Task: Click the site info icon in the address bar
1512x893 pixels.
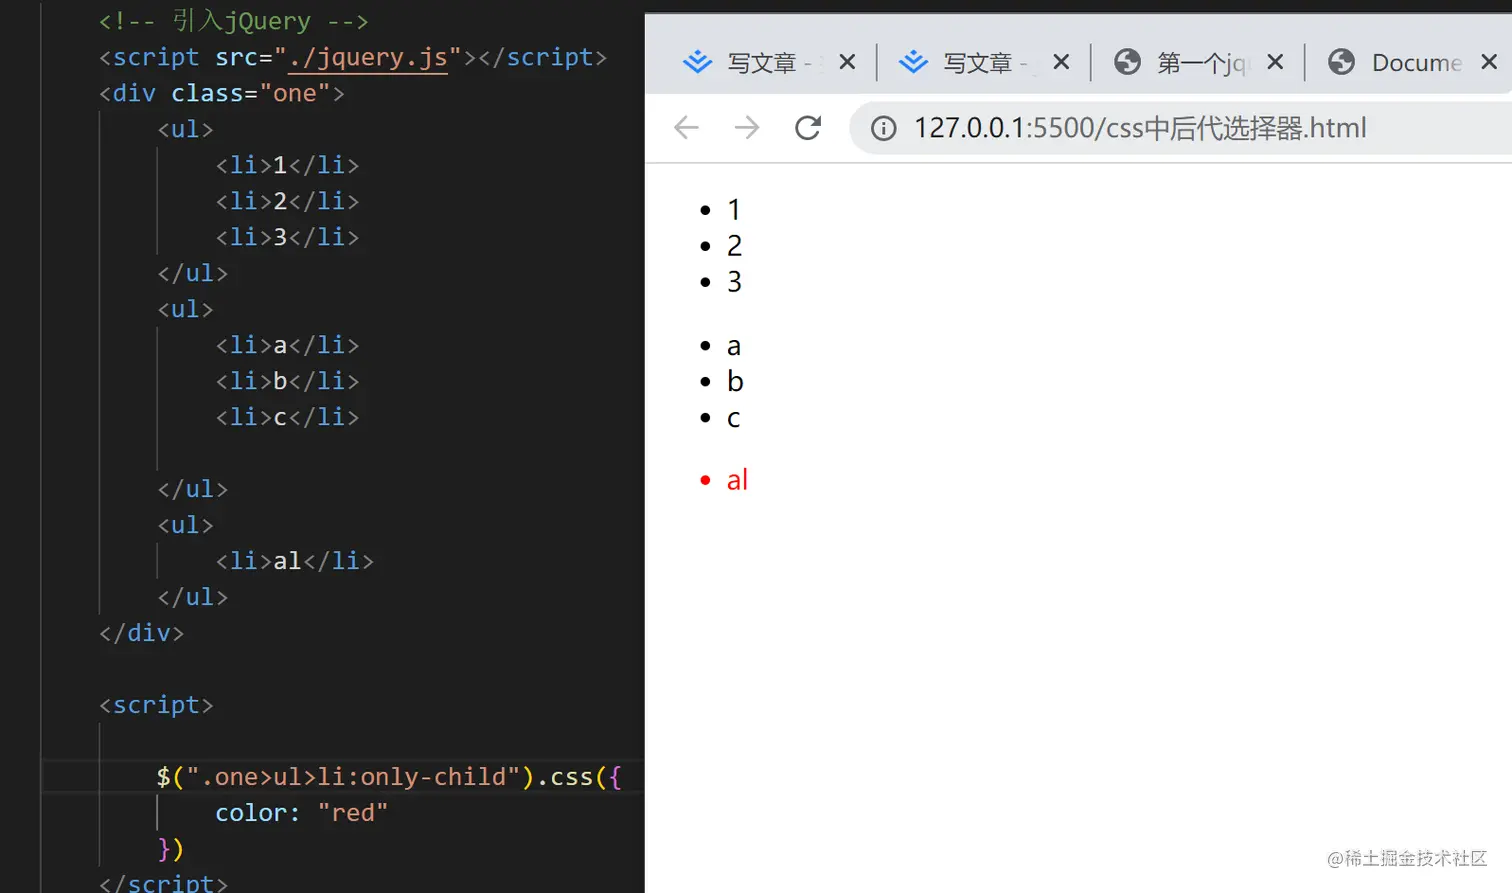Action: pyautogui.click(x=884, y=127)
